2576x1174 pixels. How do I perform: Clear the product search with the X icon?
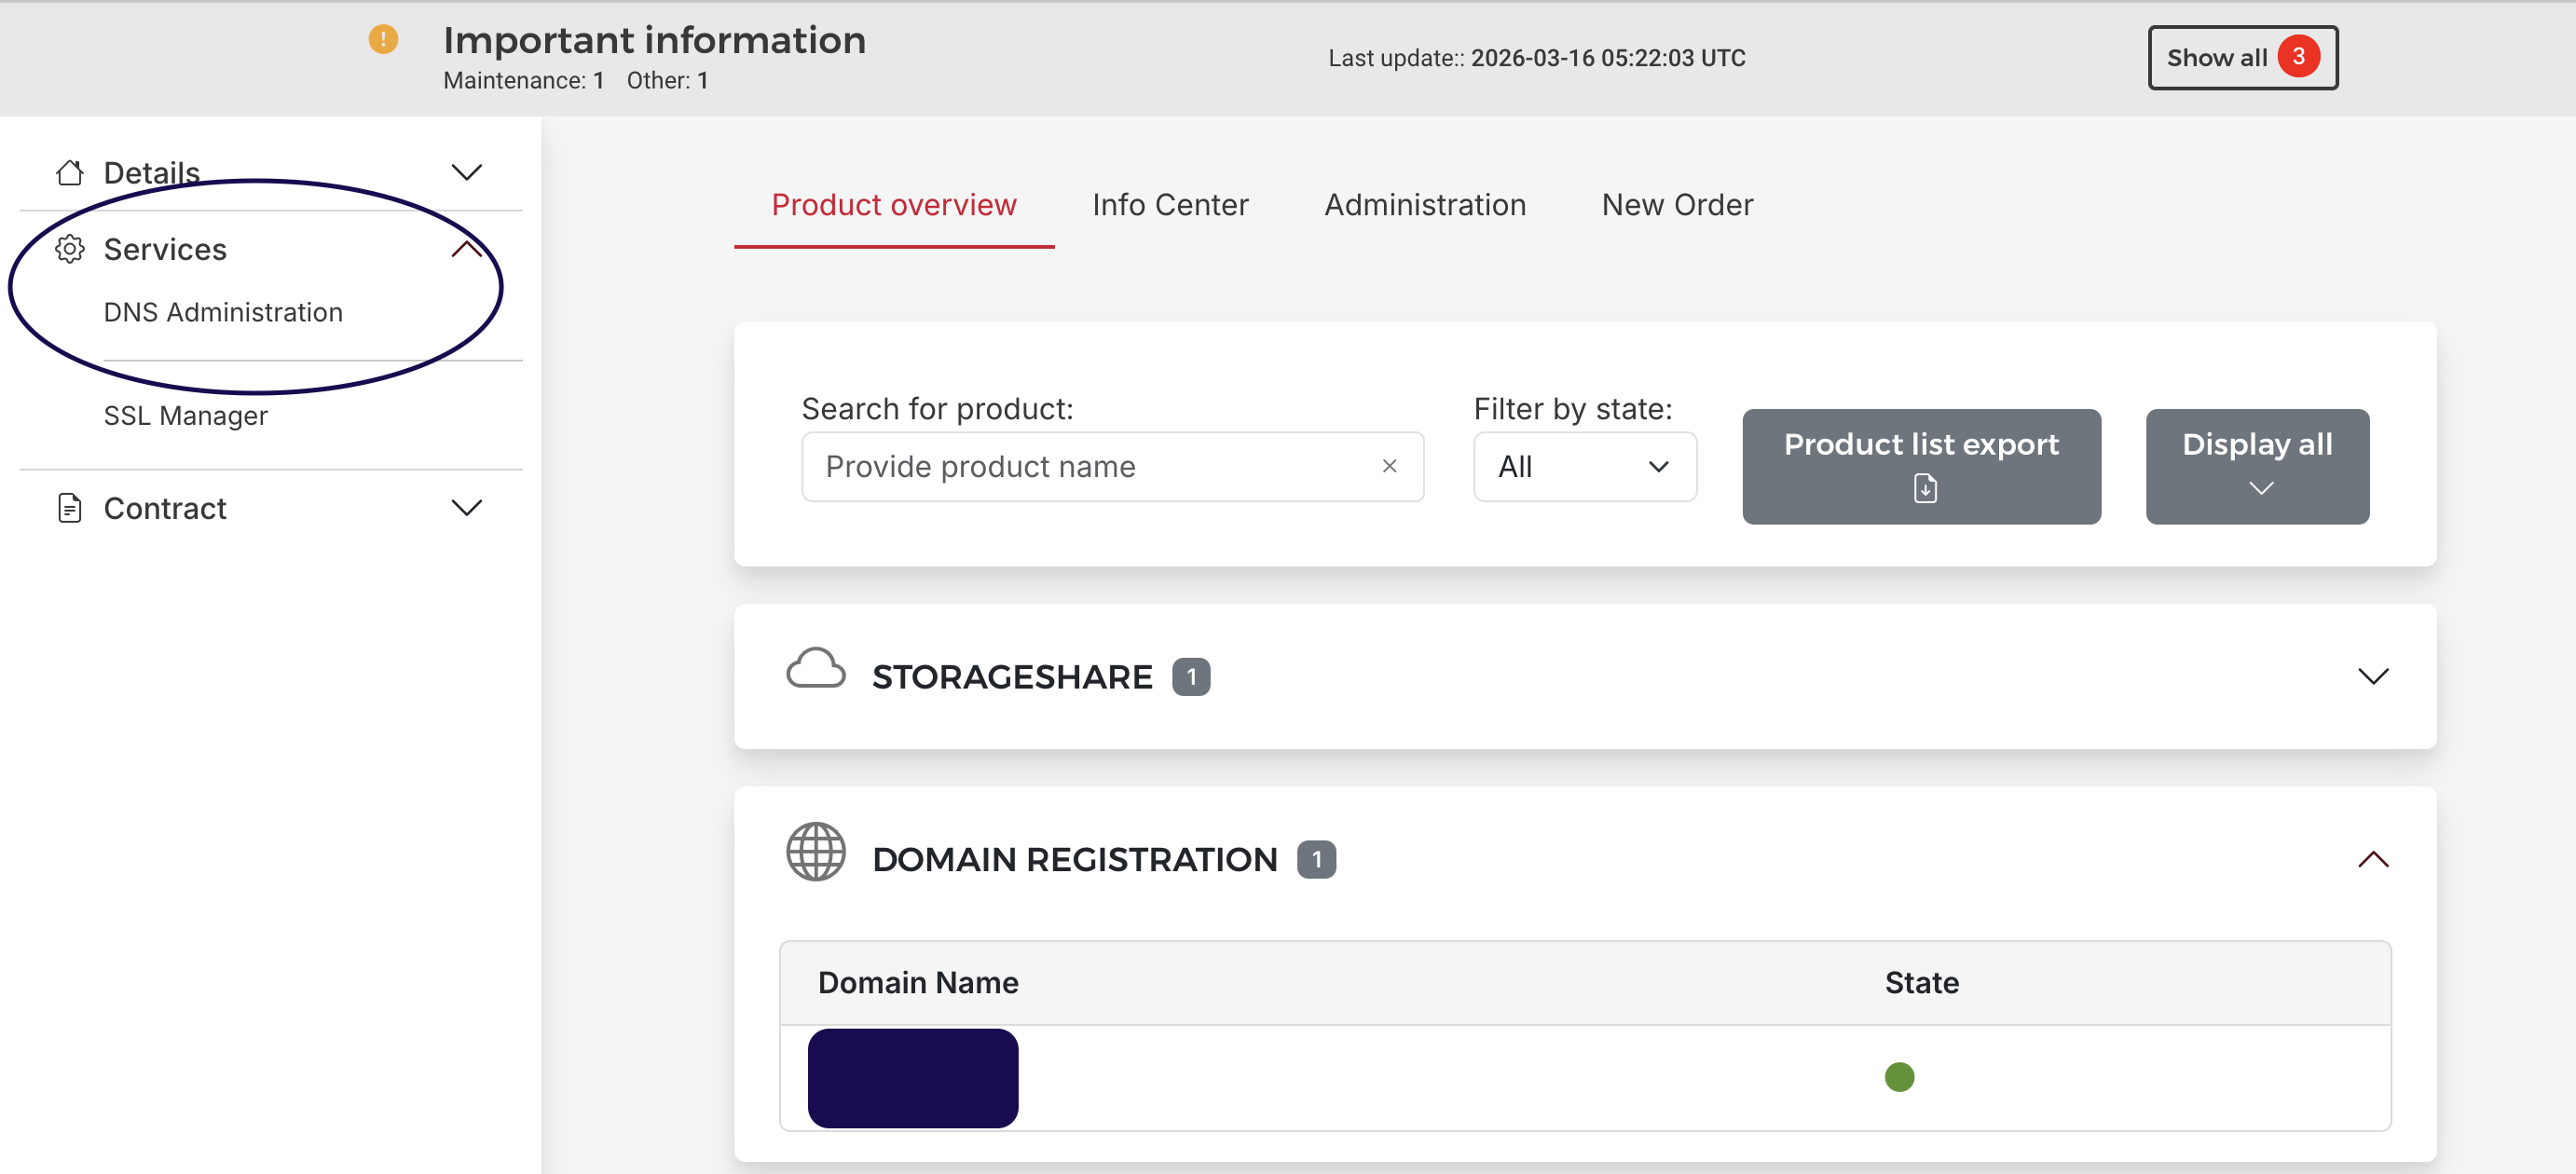(x=1389, y=466)
